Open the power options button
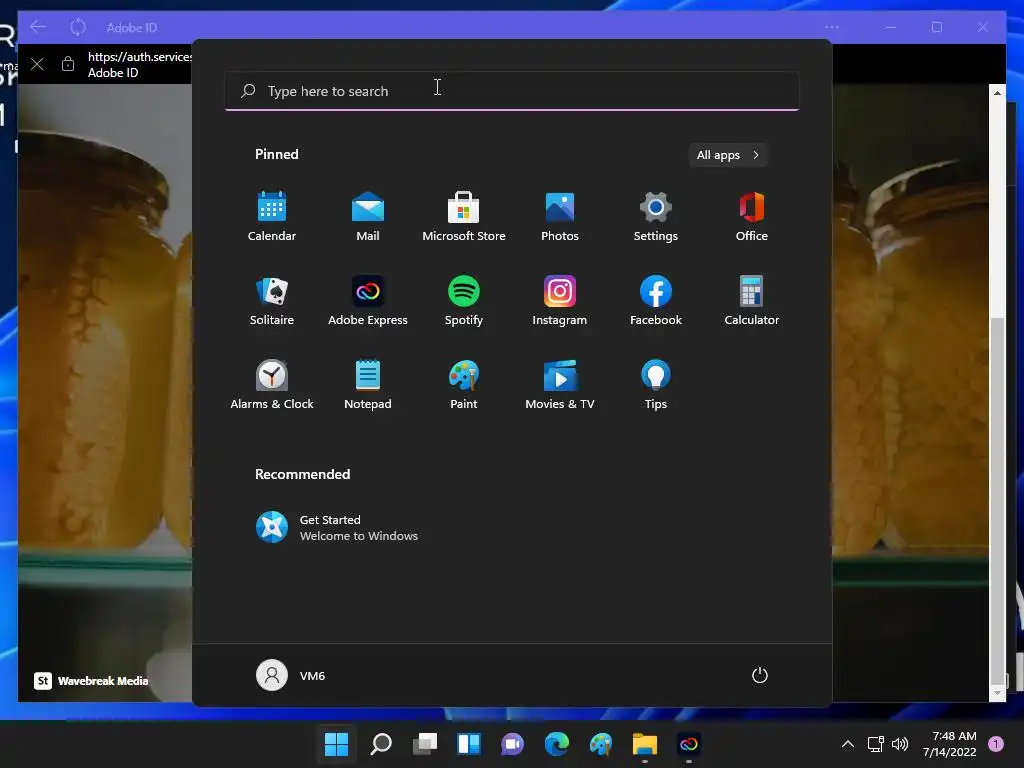 (x=760, y=675)
